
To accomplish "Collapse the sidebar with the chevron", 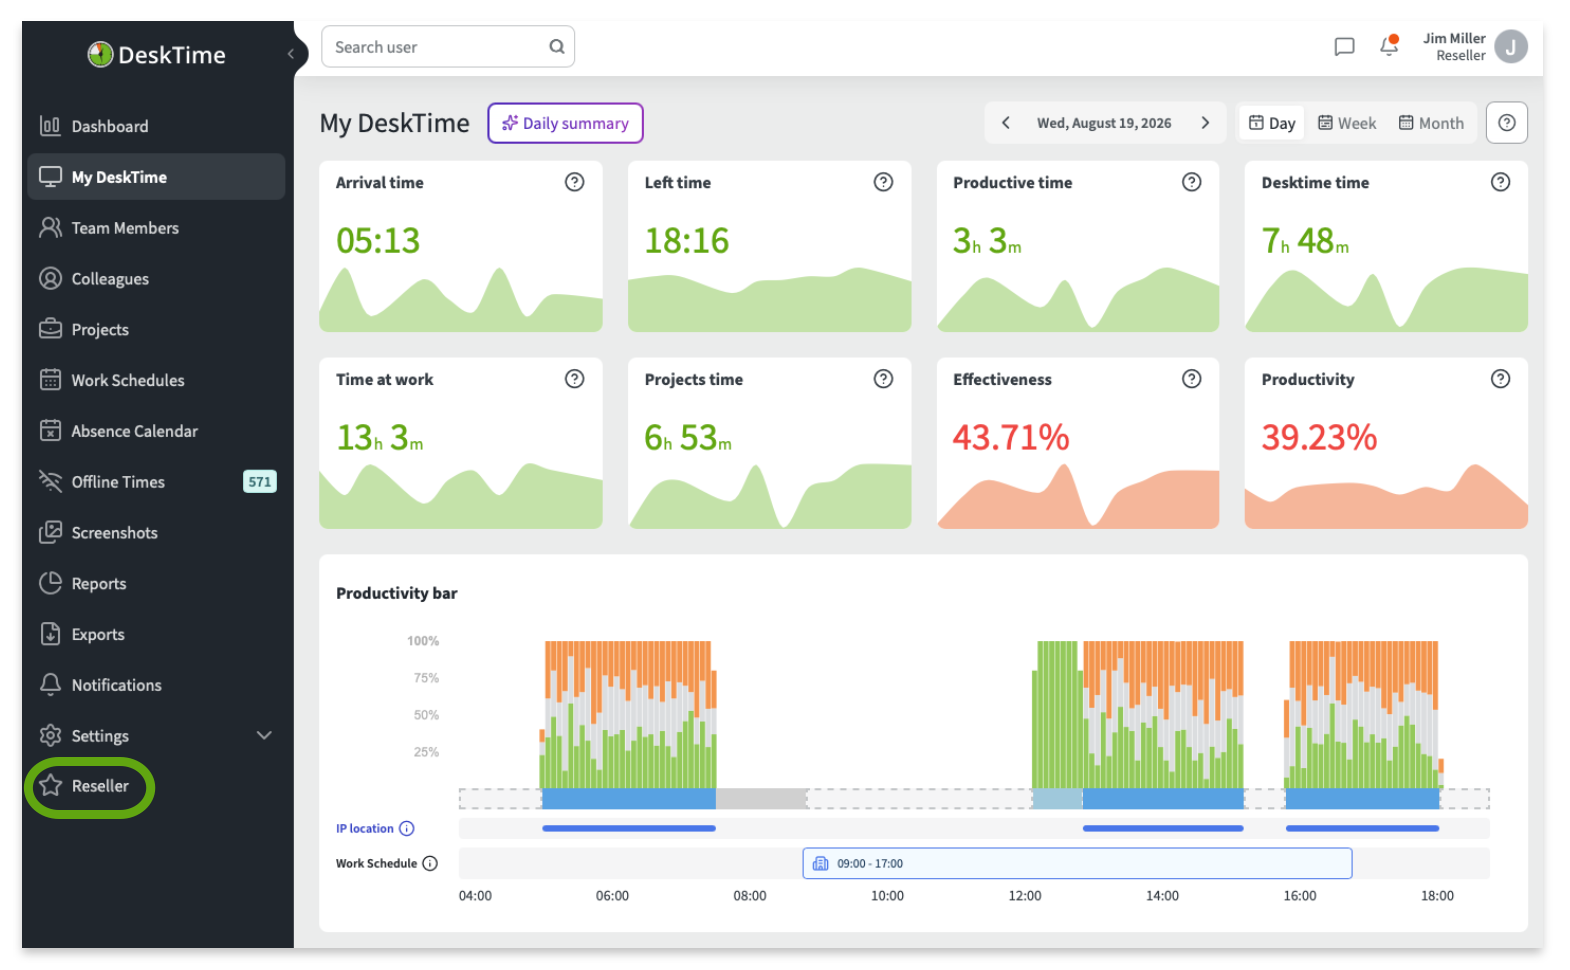I will (291, 54).
